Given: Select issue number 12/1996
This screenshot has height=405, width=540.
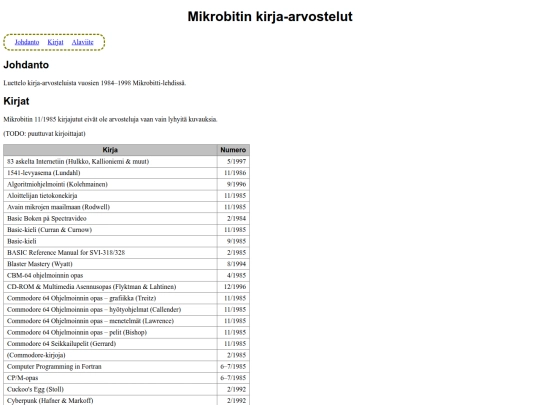Looking at the screenshot, I should coord(233,286).
